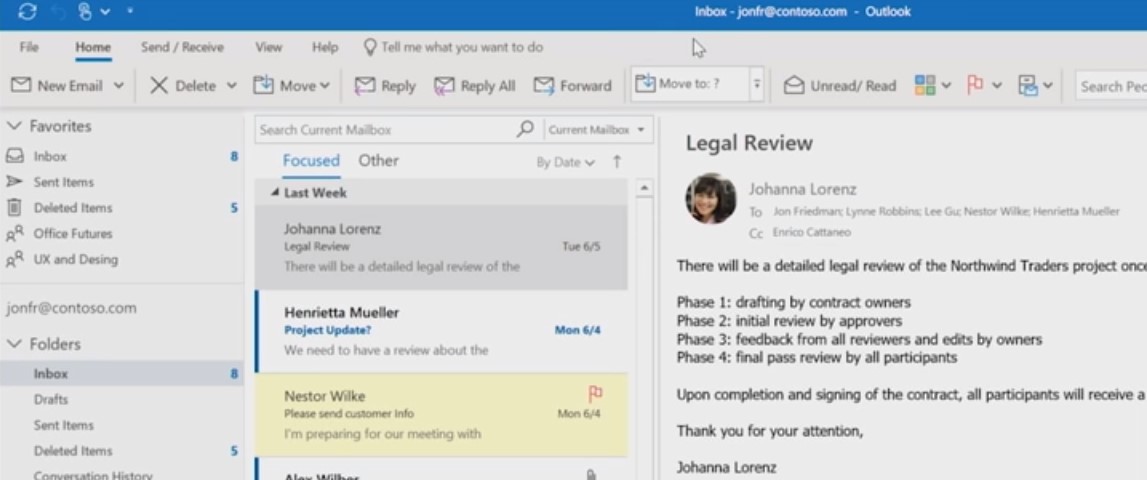Click Enrico Cattaneo in the Cc line

(x=811, y=233)
